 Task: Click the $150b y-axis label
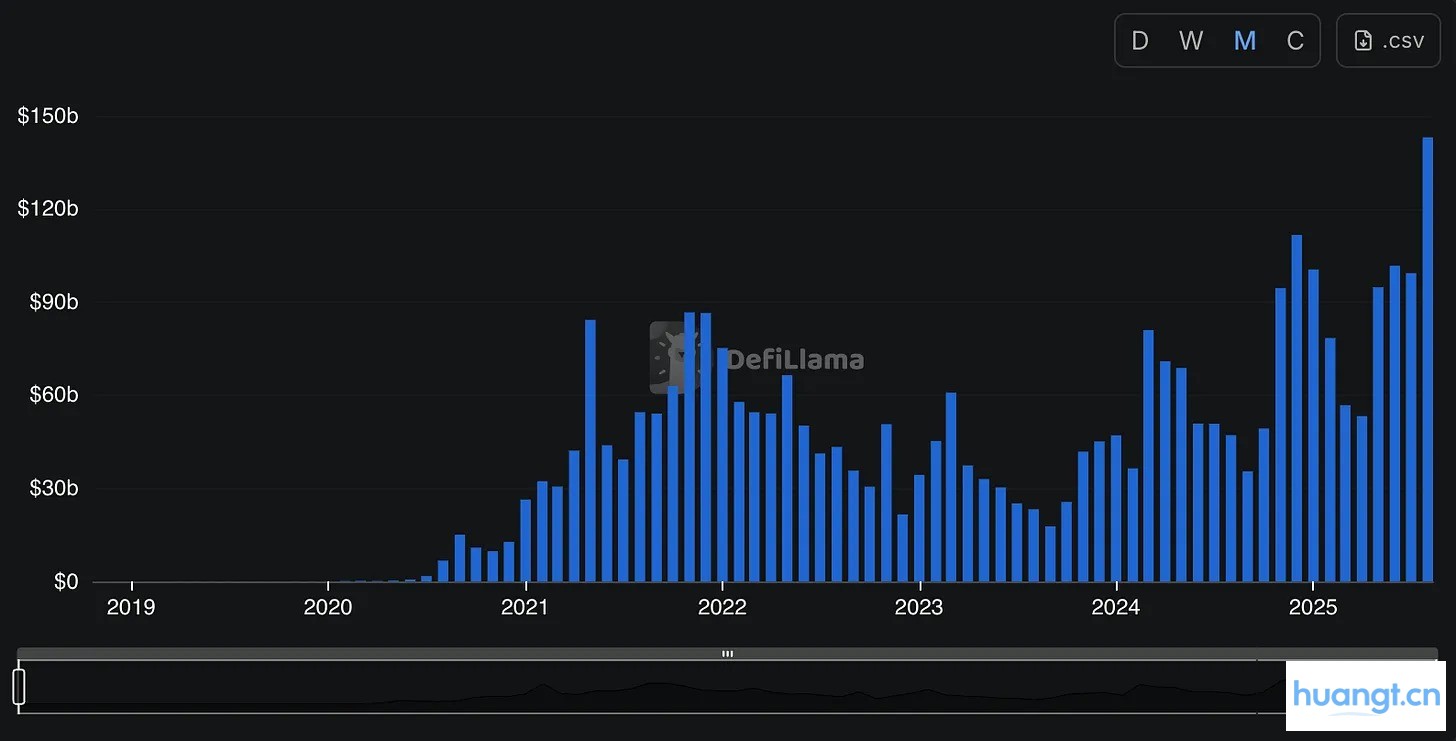(x=48, y=116)
